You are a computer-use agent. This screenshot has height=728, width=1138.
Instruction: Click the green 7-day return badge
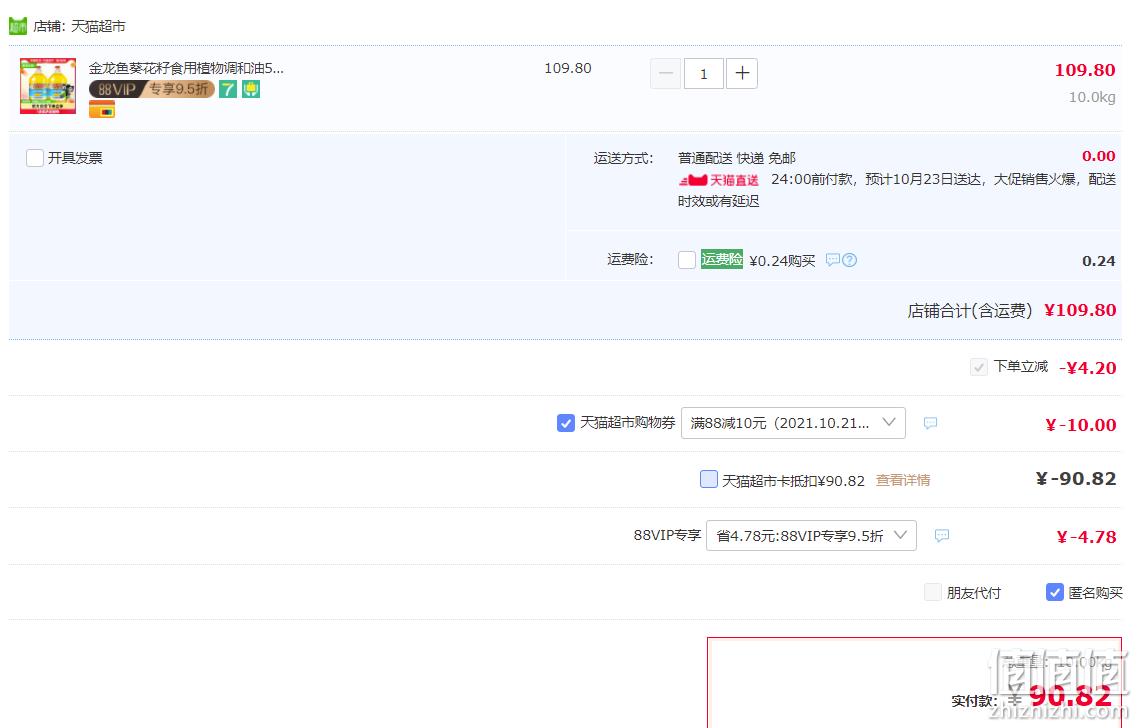click(228, 89)
